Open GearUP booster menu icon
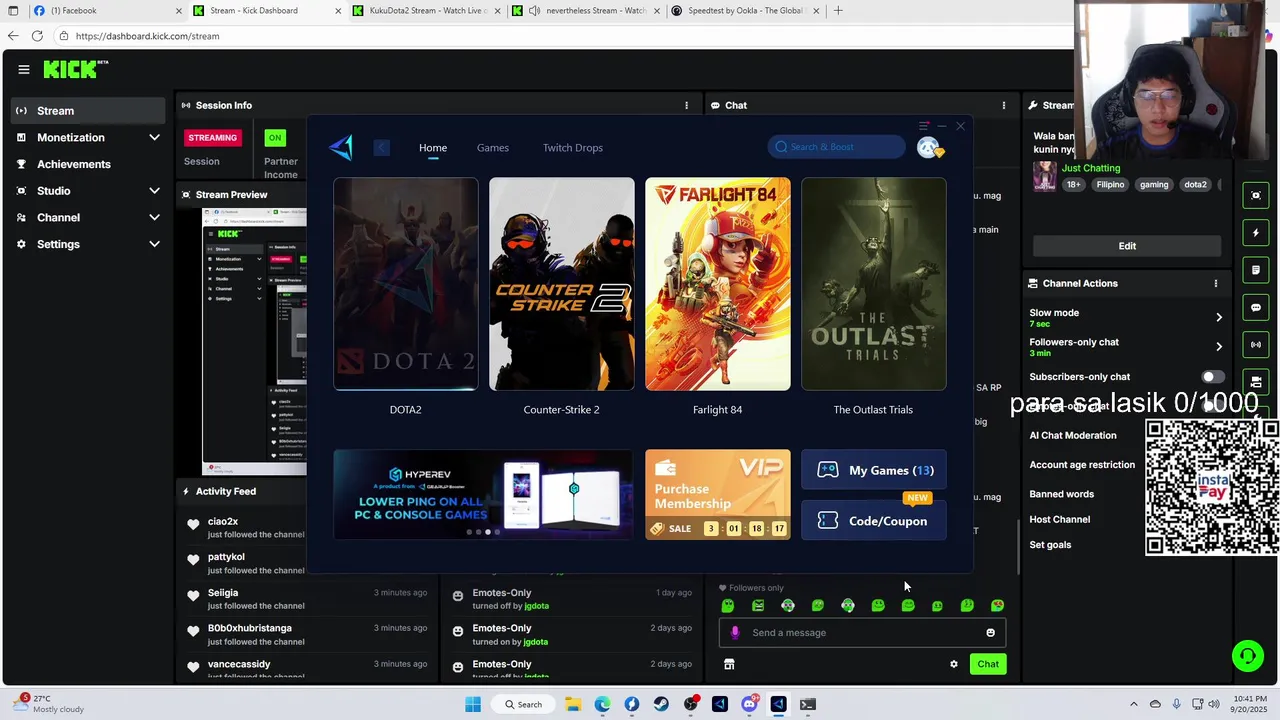The width and height of the screenshot is (1280, 720). pos(924,127)
